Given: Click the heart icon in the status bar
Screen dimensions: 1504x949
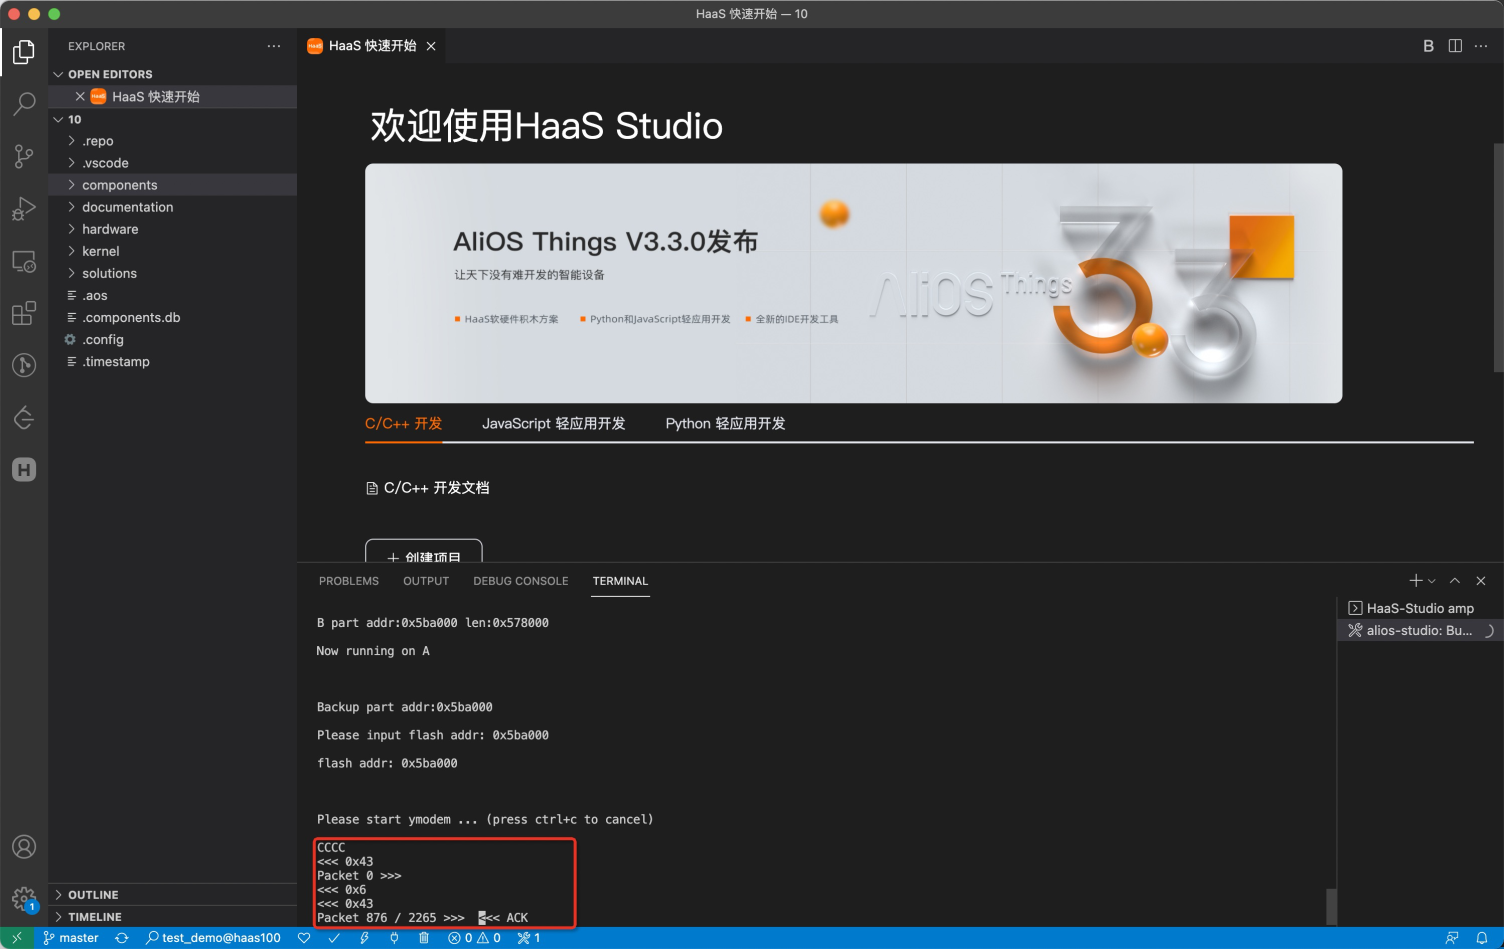Looking at the screenshot, I should pyautogui.click(x=304, y=938).
